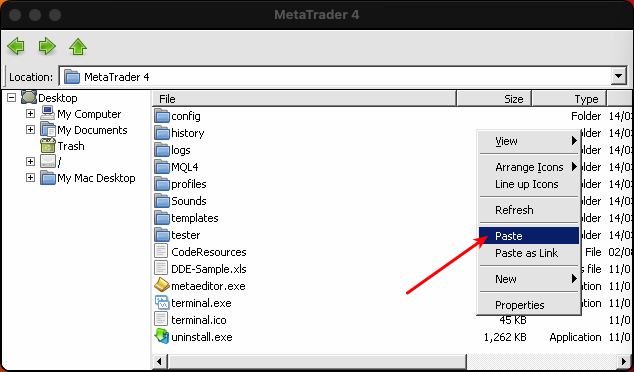The height and width of the screenshot is (372, 634).
Task: Collapse the Desktop tree node
Action: 12,97
